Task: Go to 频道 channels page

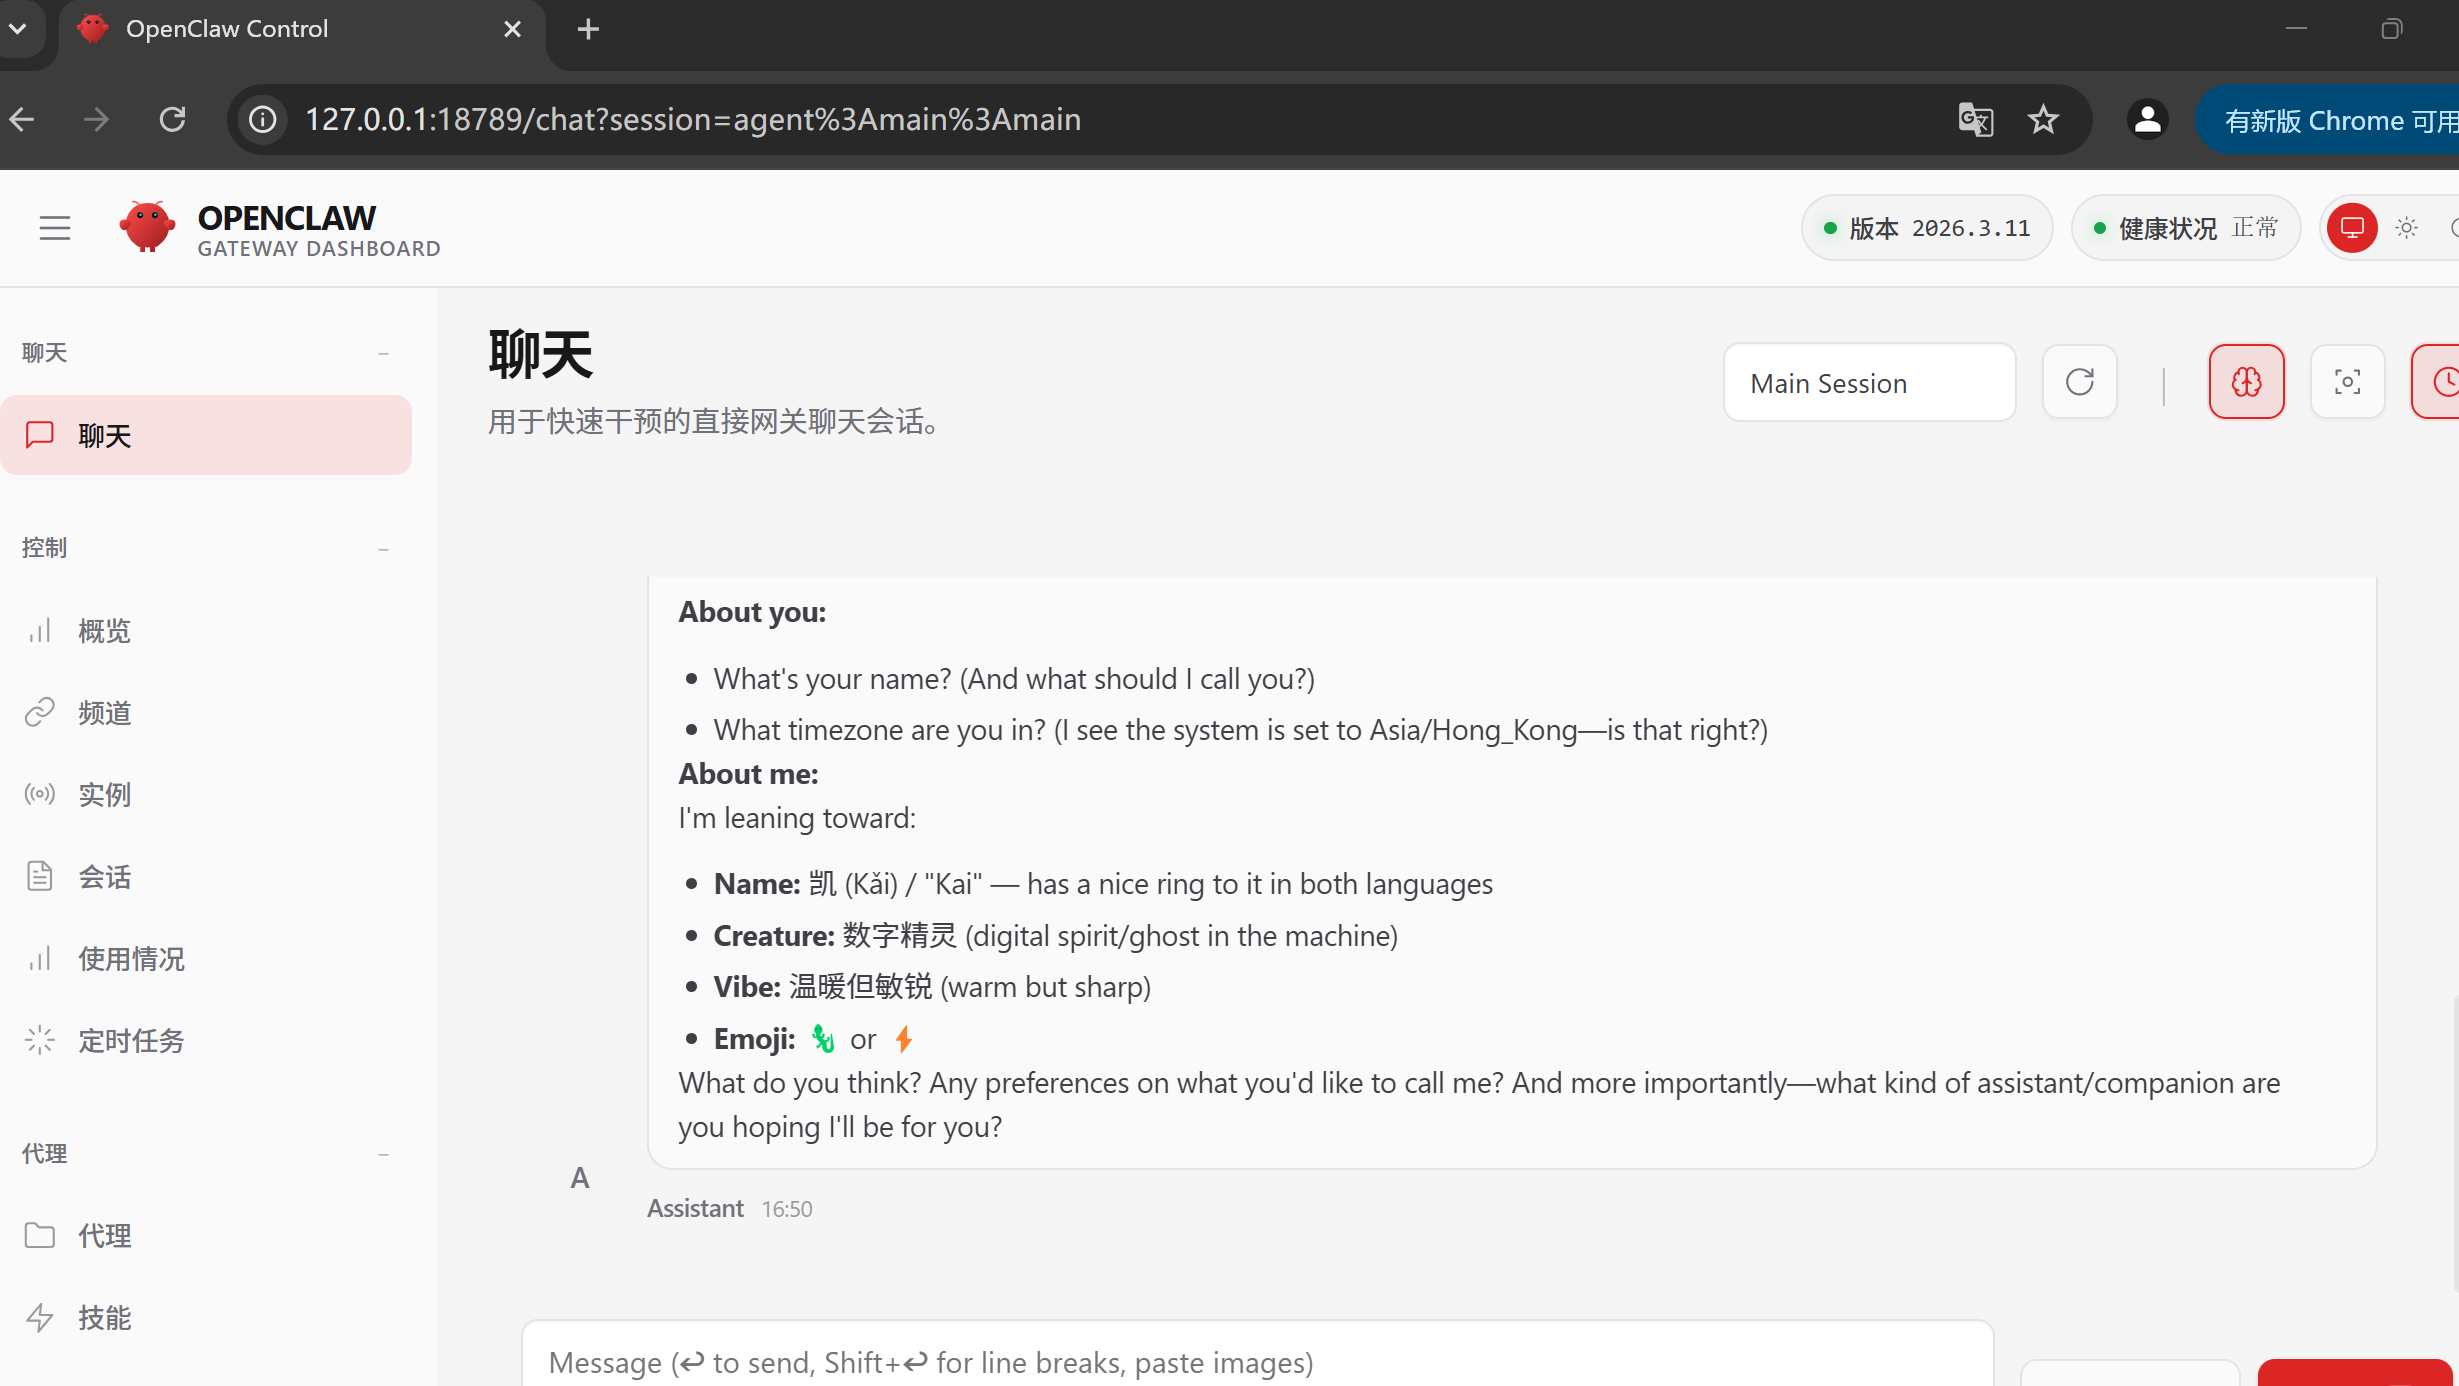Action: (105, 713)
